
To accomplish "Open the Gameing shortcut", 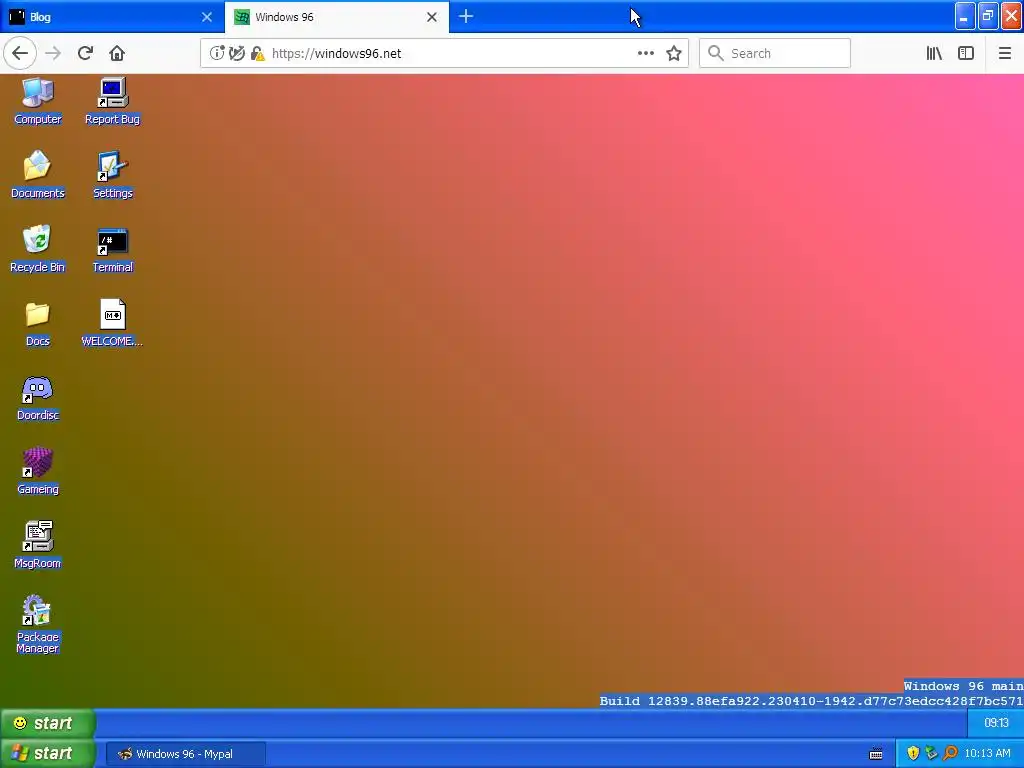I will (37, 471).
